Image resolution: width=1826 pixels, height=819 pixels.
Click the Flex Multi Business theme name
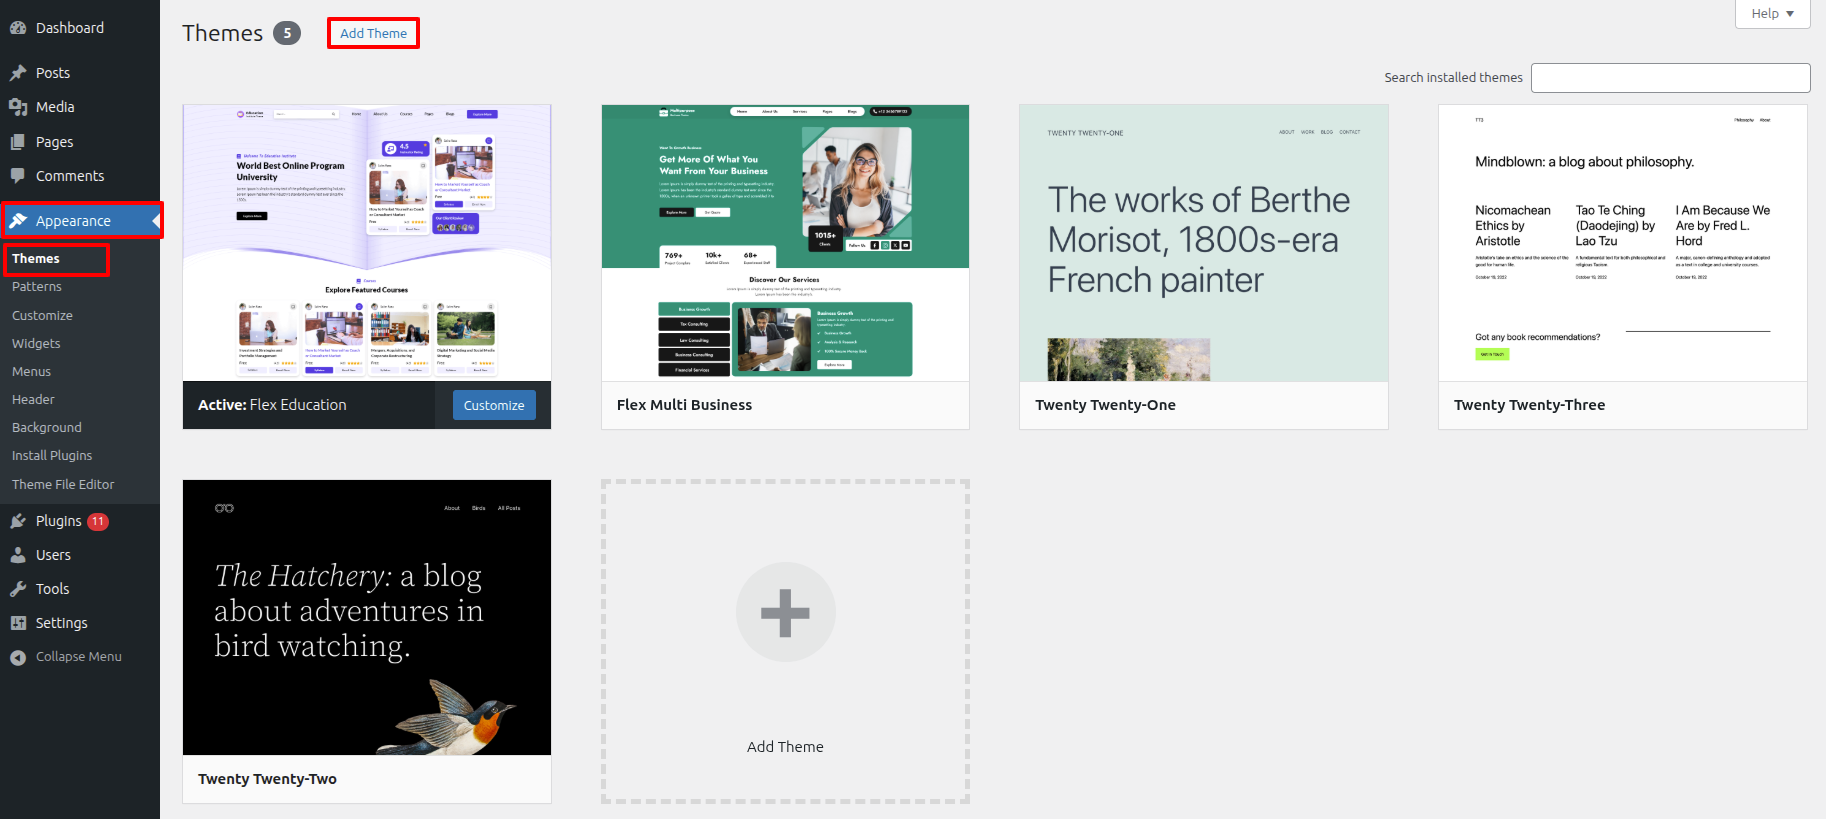684,405
